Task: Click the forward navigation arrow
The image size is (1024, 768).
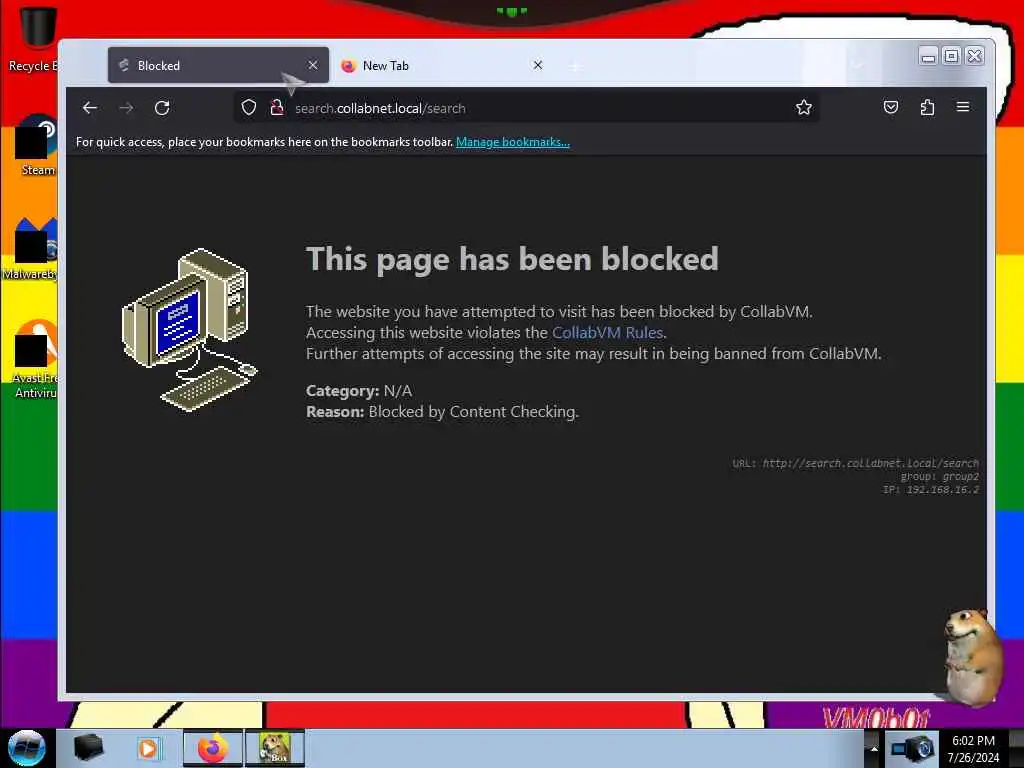Action: point(126,108)
